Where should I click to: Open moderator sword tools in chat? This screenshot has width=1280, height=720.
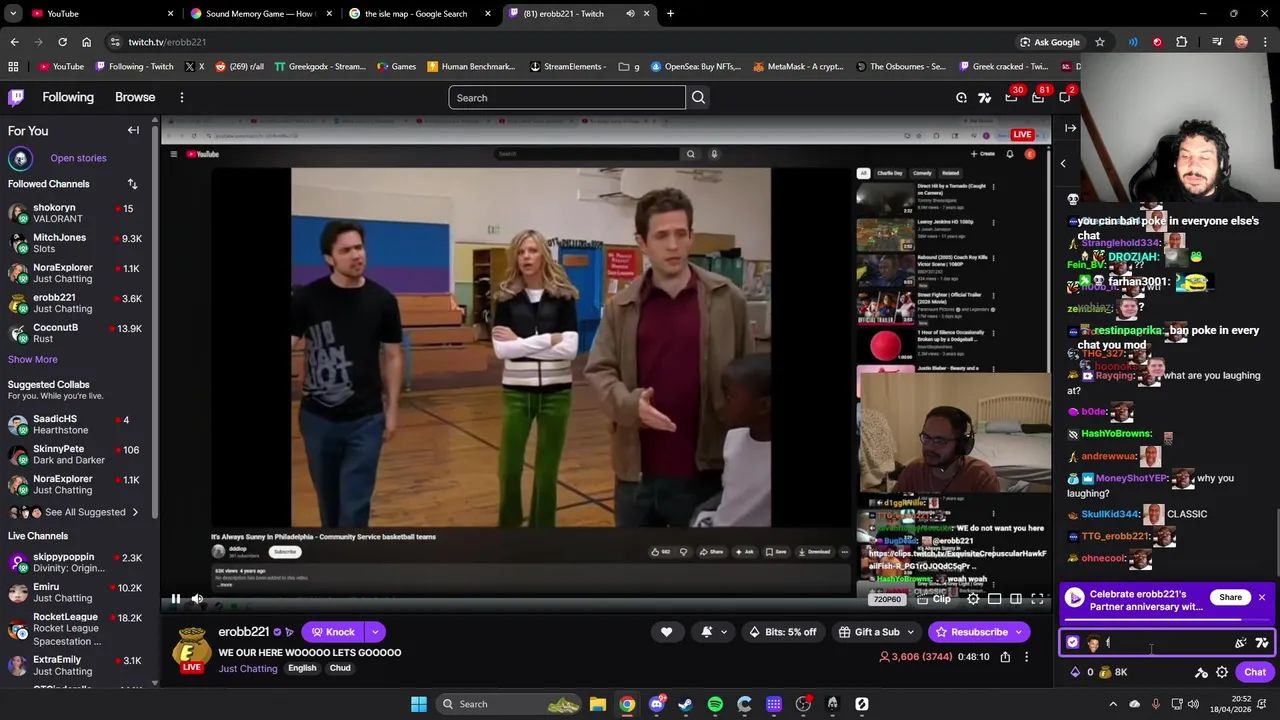[1201, 672]
